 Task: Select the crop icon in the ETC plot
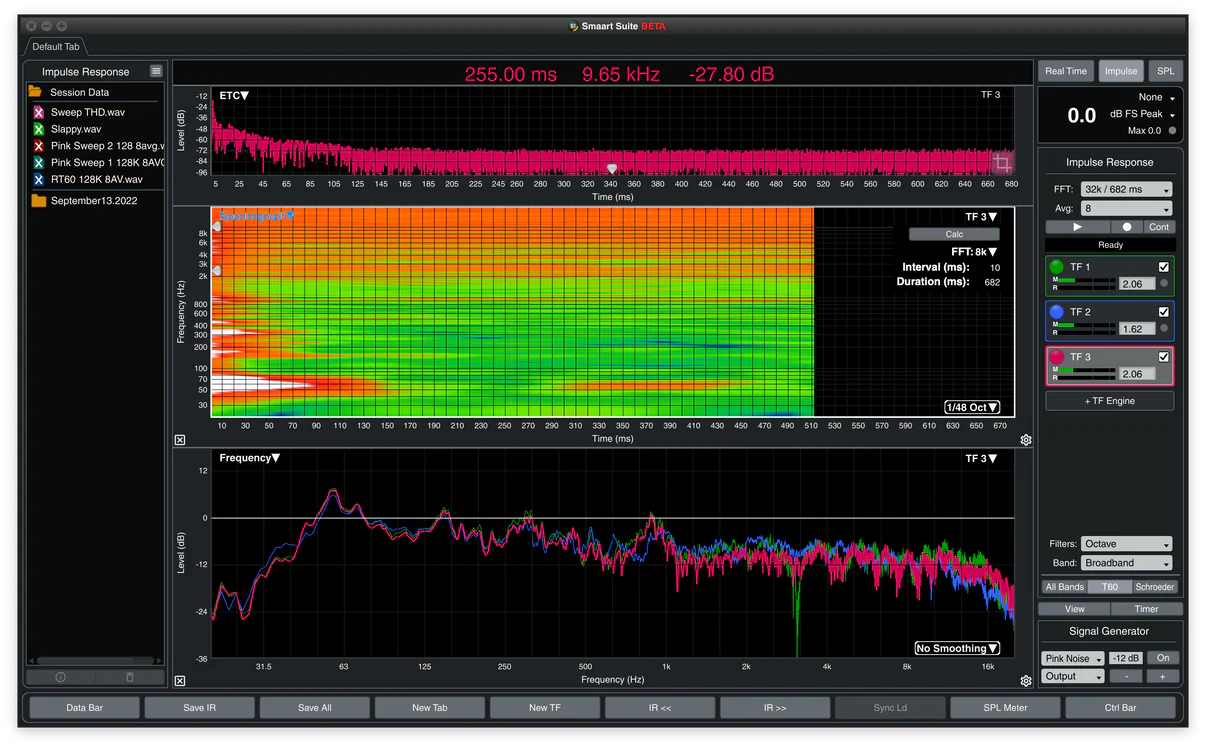tap(1001, 163)
